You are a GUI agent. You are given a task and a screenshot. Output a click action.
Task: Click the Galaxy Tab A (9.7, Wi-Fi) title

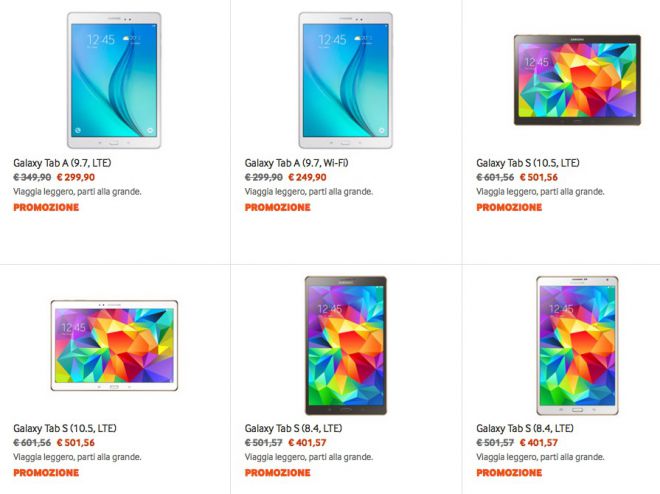(x=296, y=163)
